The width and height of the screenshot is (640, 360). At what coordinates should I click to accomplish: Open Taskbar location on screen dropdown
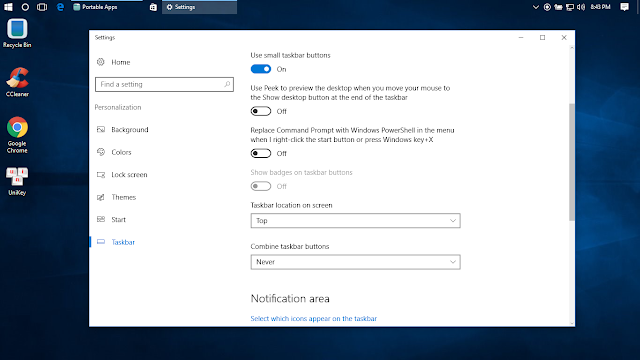pos(356,220)
